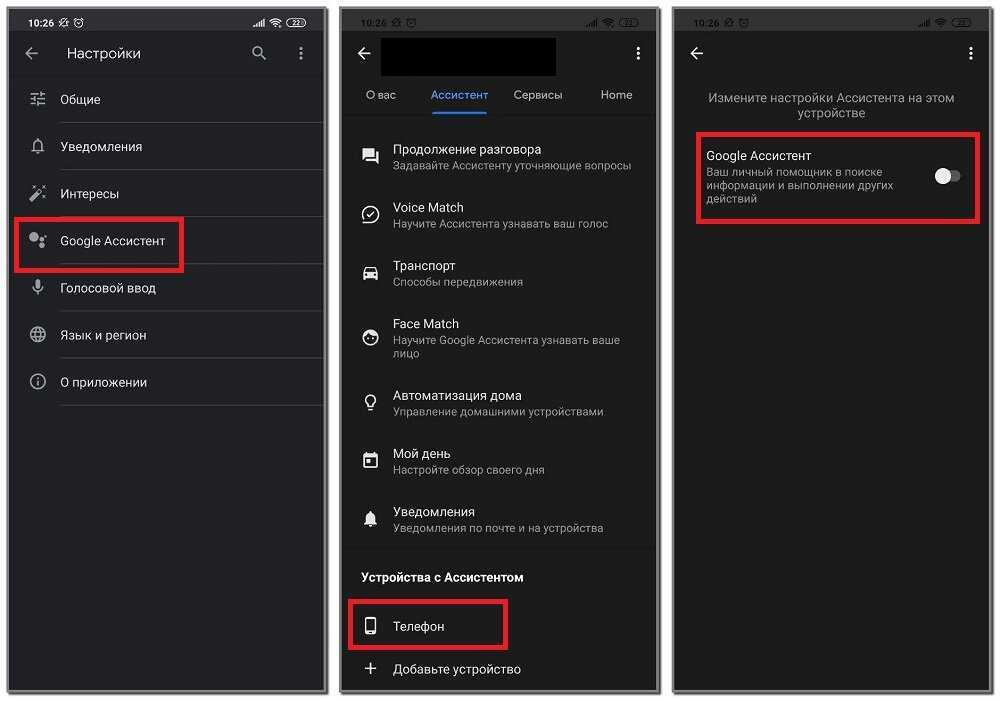Tap the Телефон phone device icon
1000x701 pixels.
[371, 626]
